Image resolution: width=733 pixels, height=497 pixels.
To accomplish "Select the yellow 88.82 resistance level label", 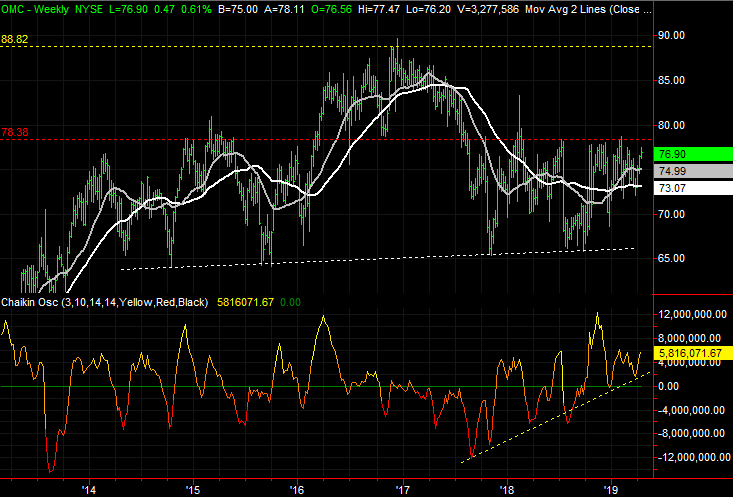I will [15, 39].
